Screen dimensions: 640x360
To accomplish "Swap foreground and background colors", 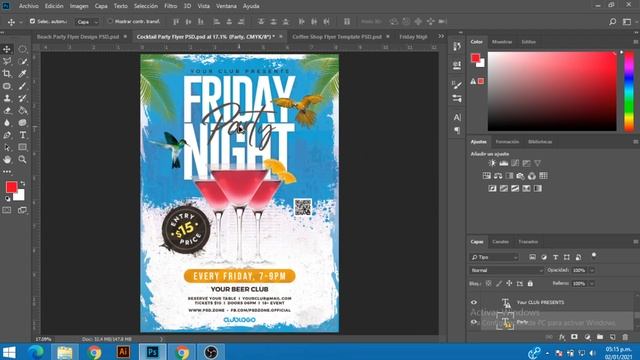I will click(x=23, y=183).
